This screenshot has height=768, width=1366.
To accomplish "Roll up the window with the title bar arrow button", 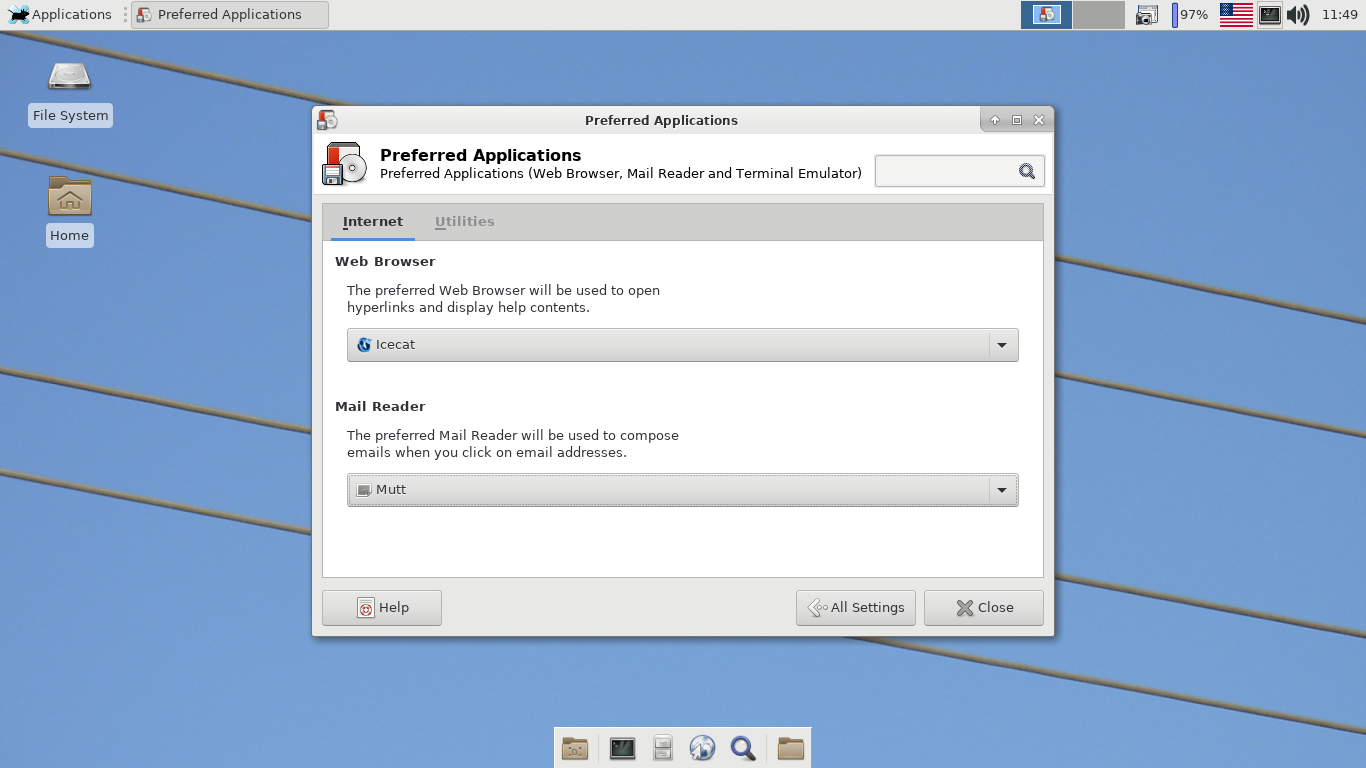I will tap(995, 120).
